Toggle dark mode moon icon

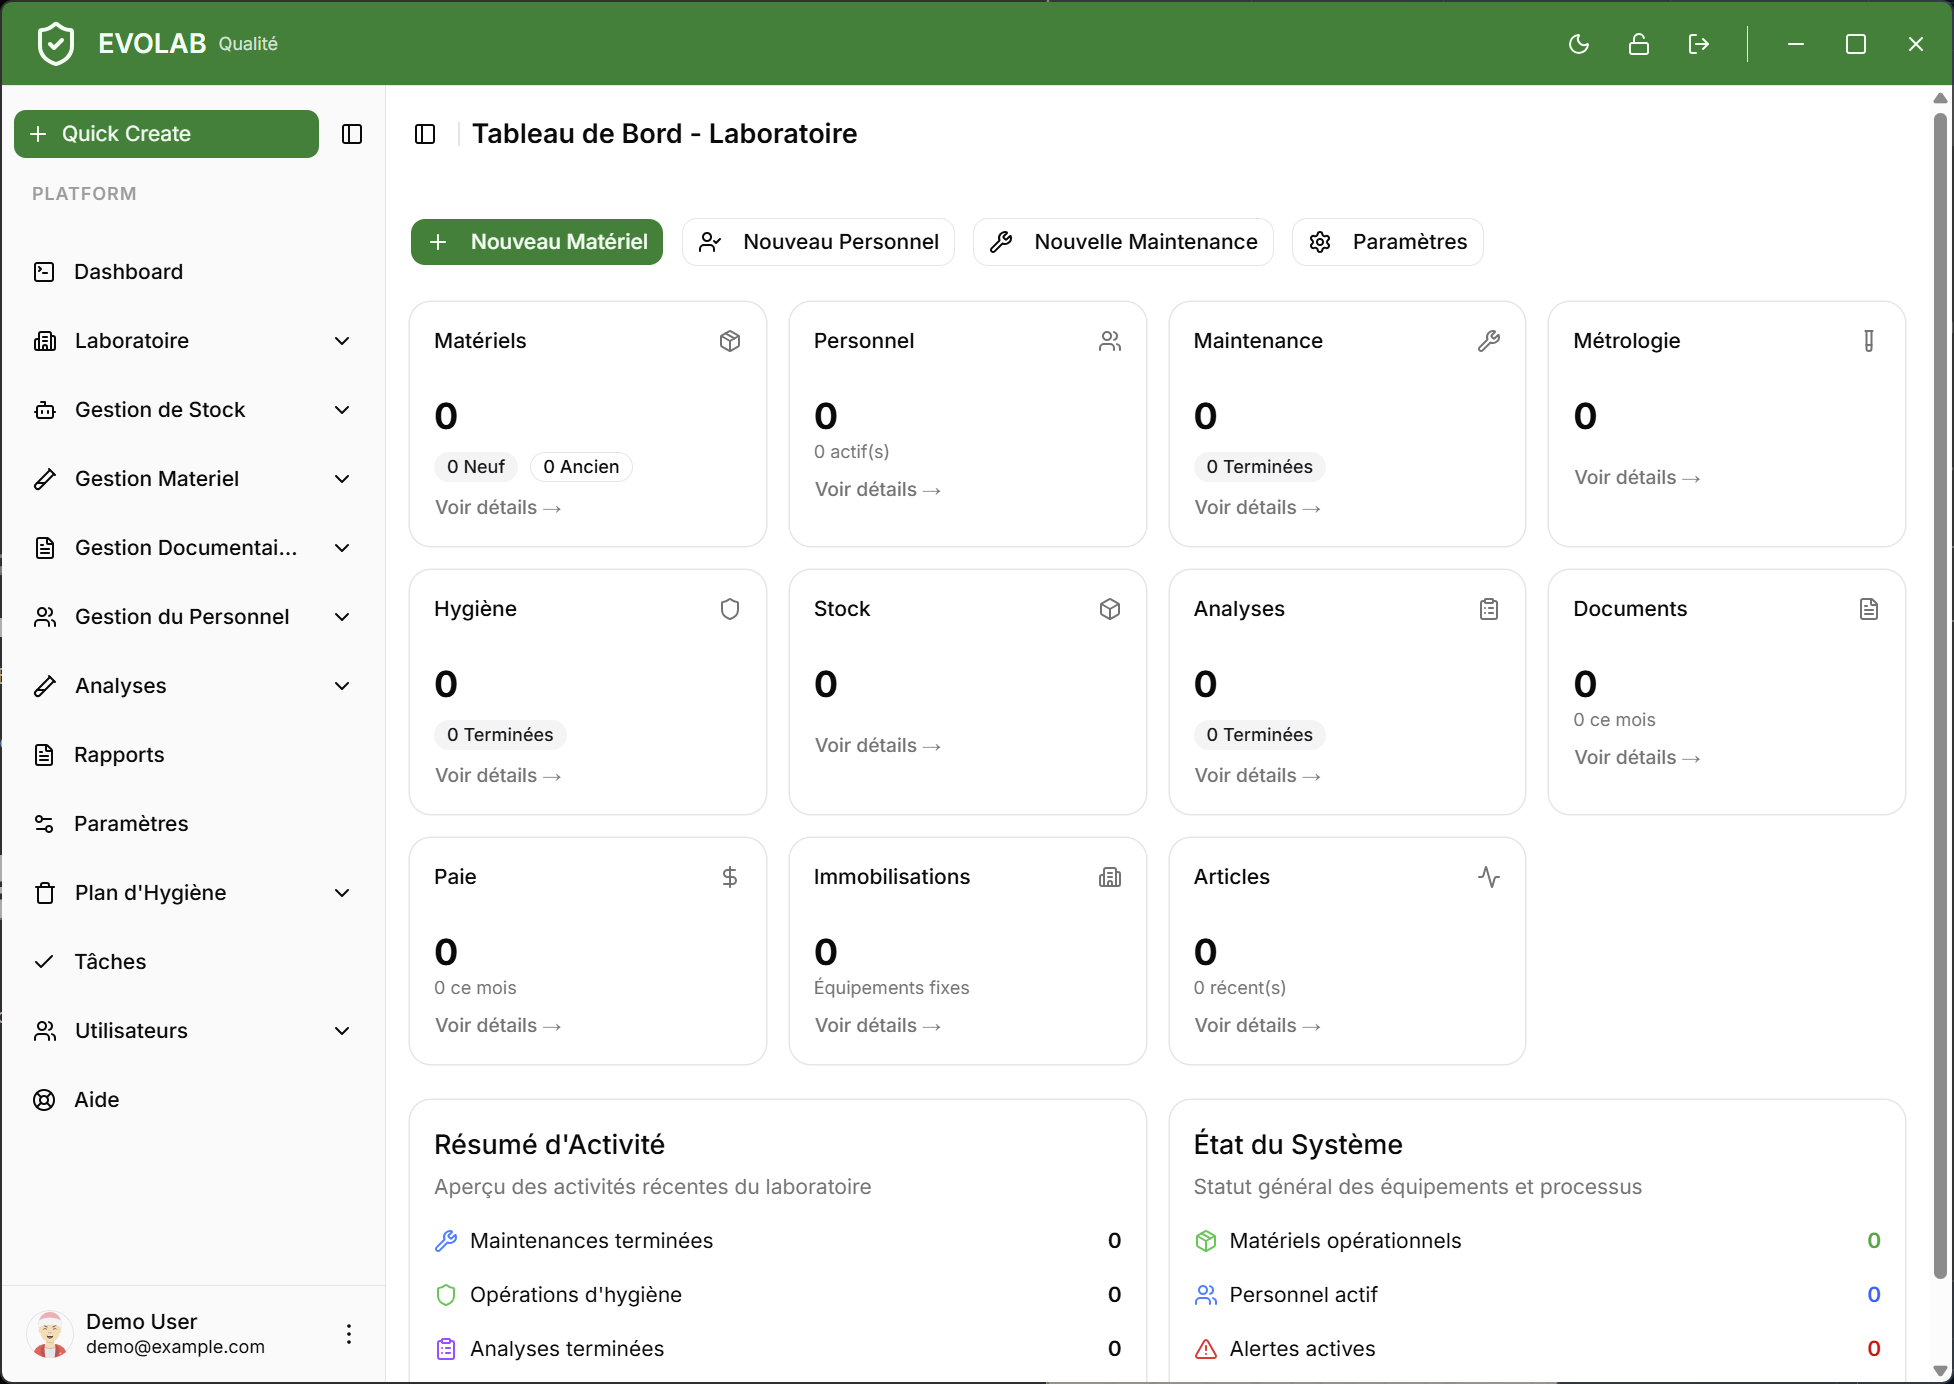click(1579, 44)
